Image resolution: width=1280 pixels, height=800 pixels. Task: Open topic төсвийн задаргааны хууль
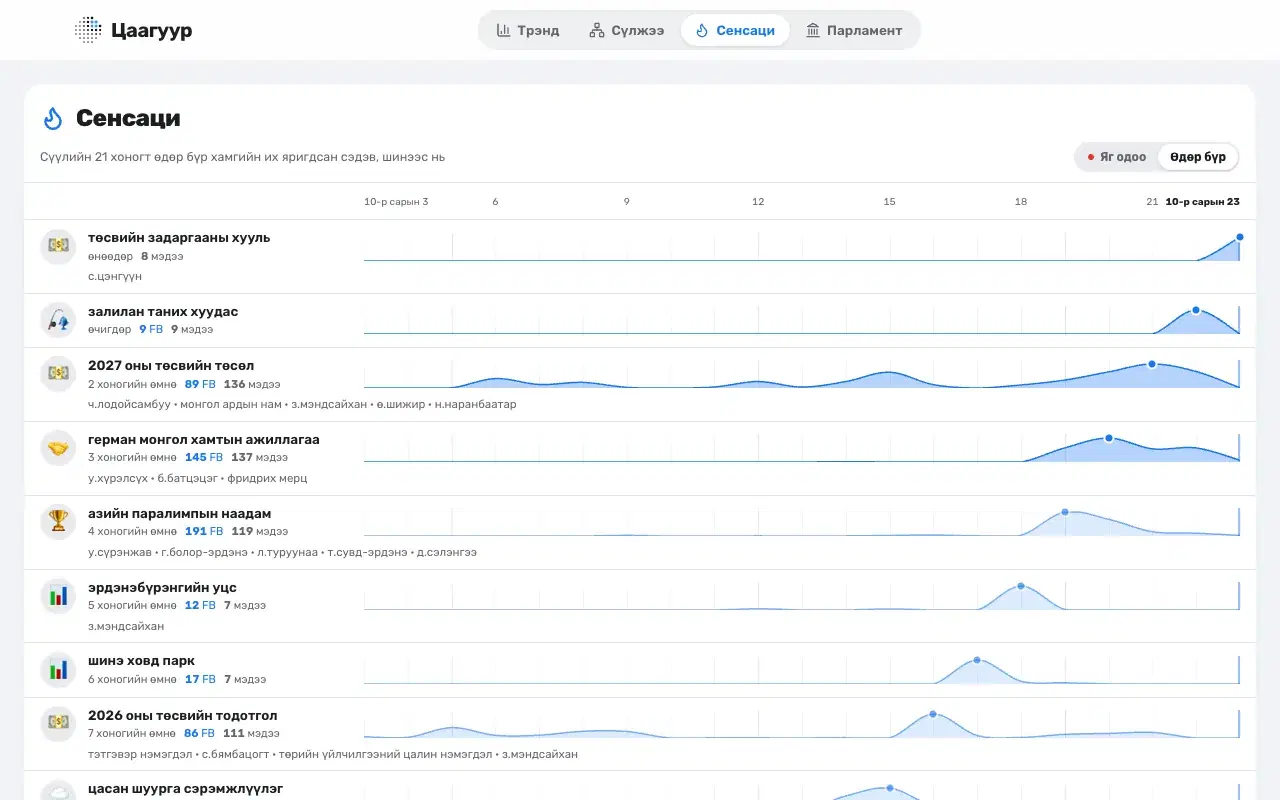coord(179,238)
